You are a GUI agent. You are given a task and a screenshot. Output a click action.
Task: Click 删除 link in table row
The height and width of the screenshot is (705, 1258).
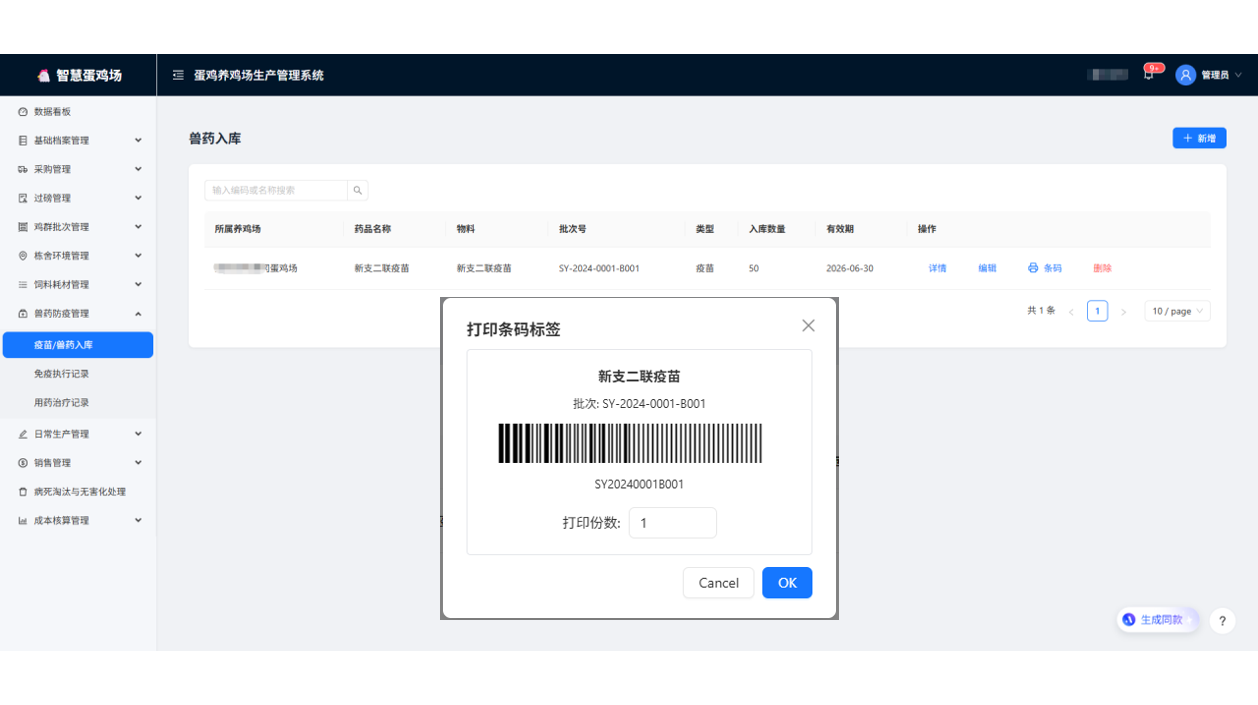[1102, 268]
